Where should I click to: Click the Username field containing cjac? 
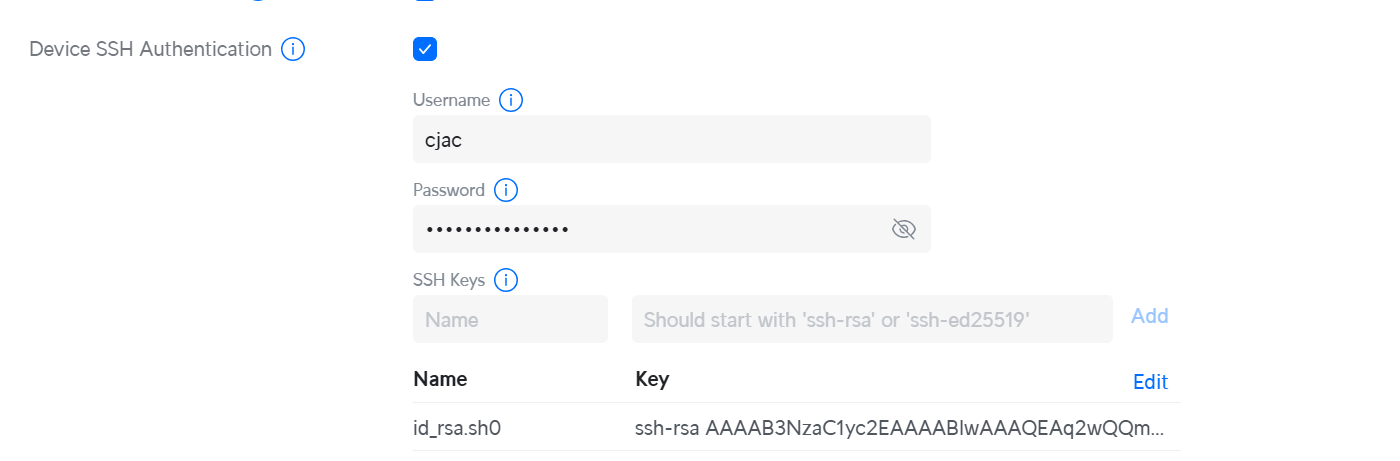pyautogui.click(x=671, y=139)
